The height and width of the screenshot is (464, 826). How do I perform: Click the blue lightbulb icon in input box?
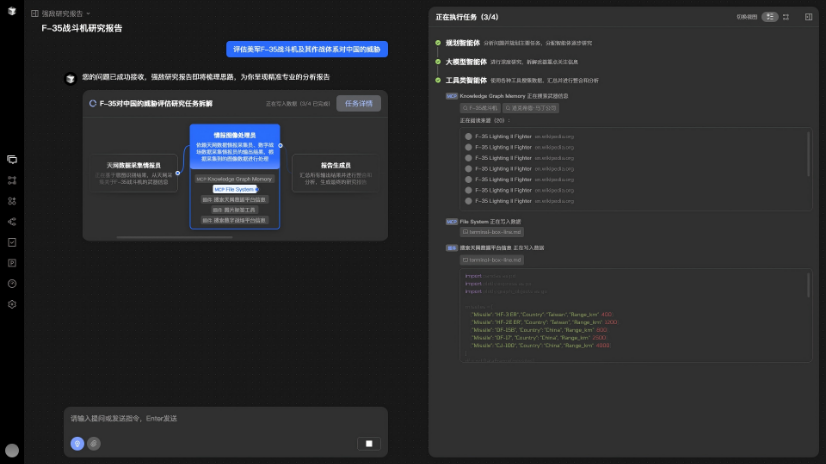pyautogui.click(x=77, y=443)
